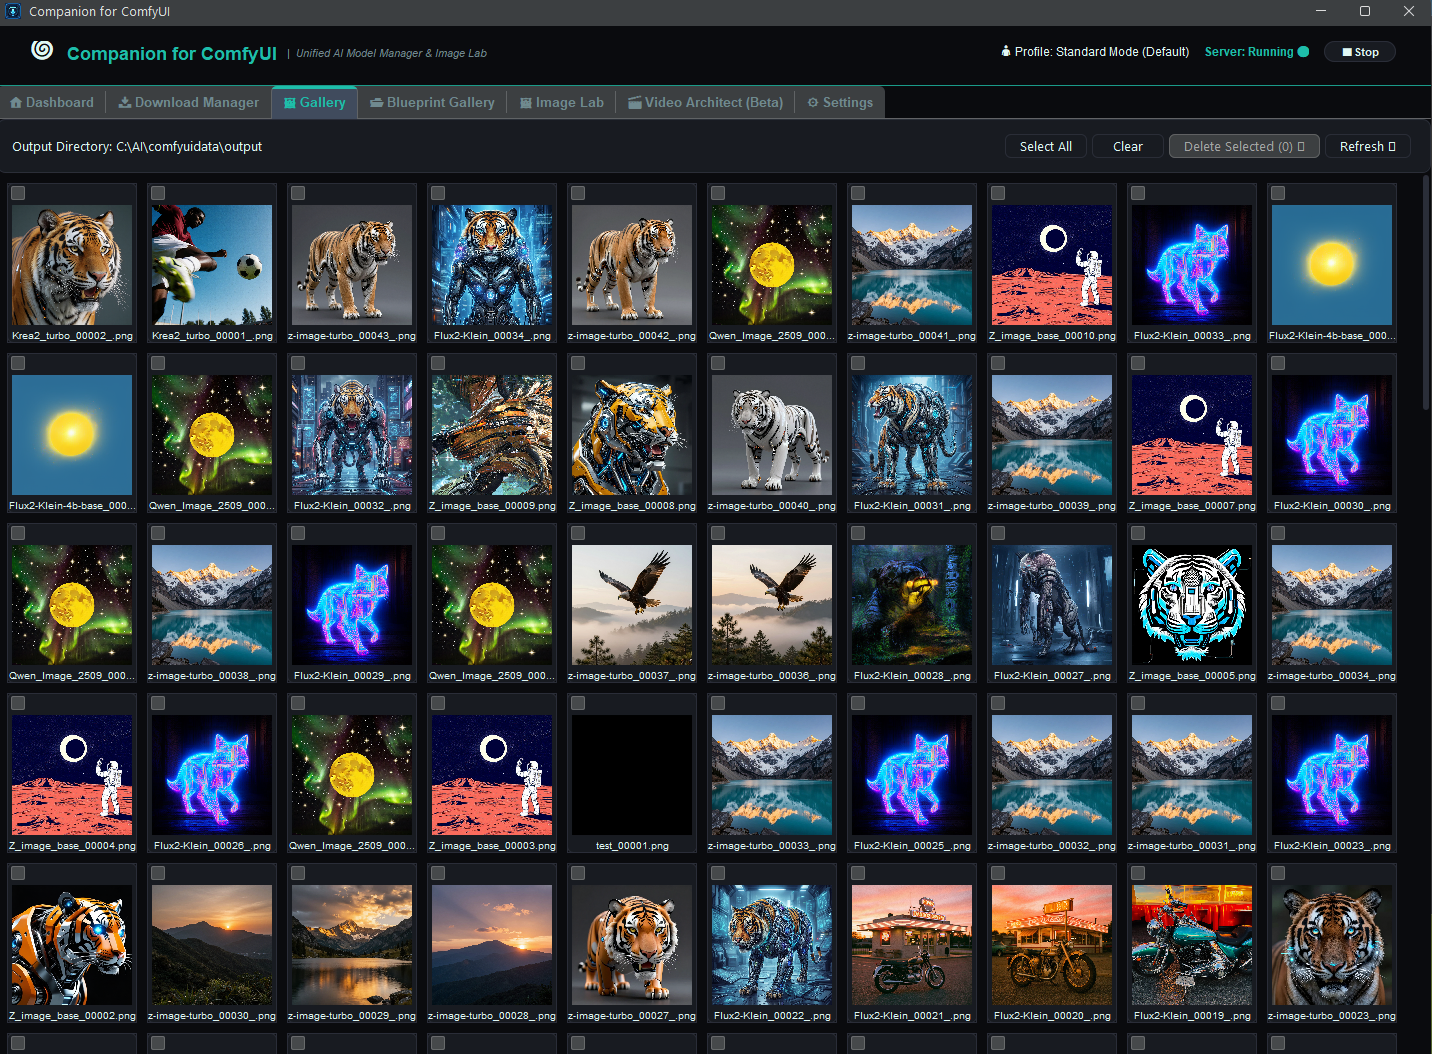Switch to Video Architect (Beta) tab
Viewport: 1432px width, 1054px height.
tap(705, 102)
